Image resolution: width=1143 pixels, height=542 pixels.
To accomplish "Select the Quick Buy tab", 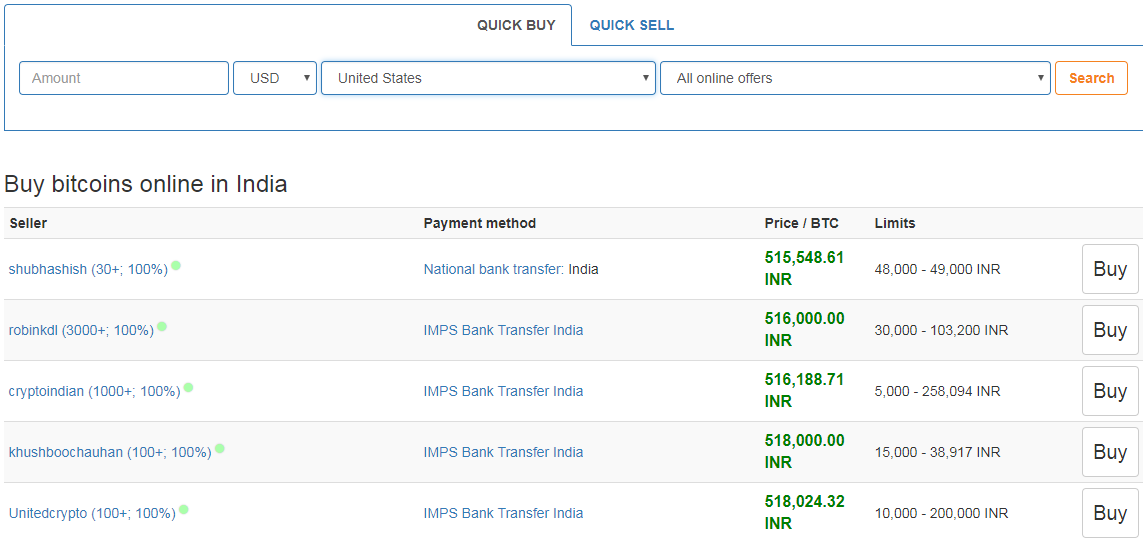I will pyautogui.click(x=516, y=25).
